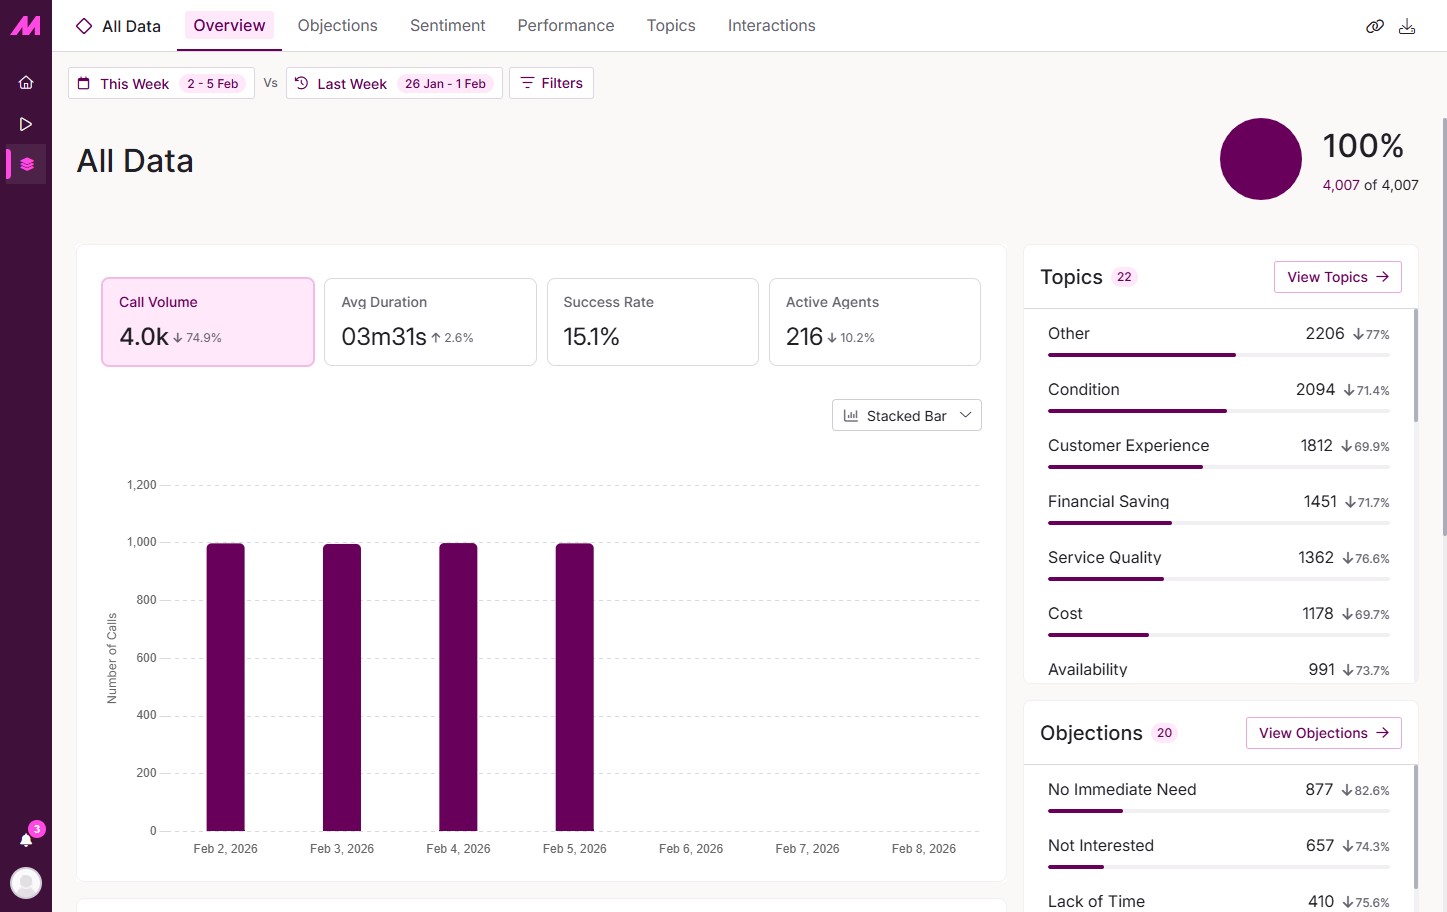1447x912 pixels.
Task: Click the View Objections button
Action: click(x=1323, y=733)
